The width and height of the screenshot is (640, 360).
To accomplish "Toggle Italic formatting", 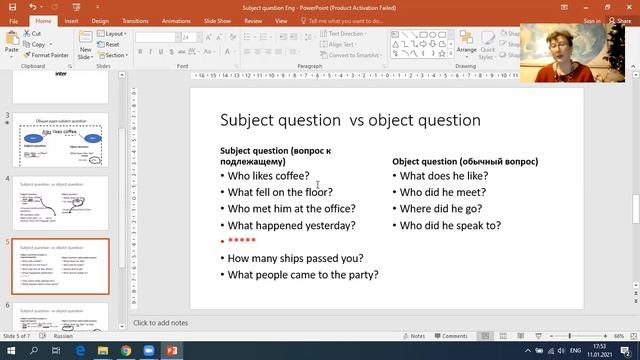I will 150,52.
